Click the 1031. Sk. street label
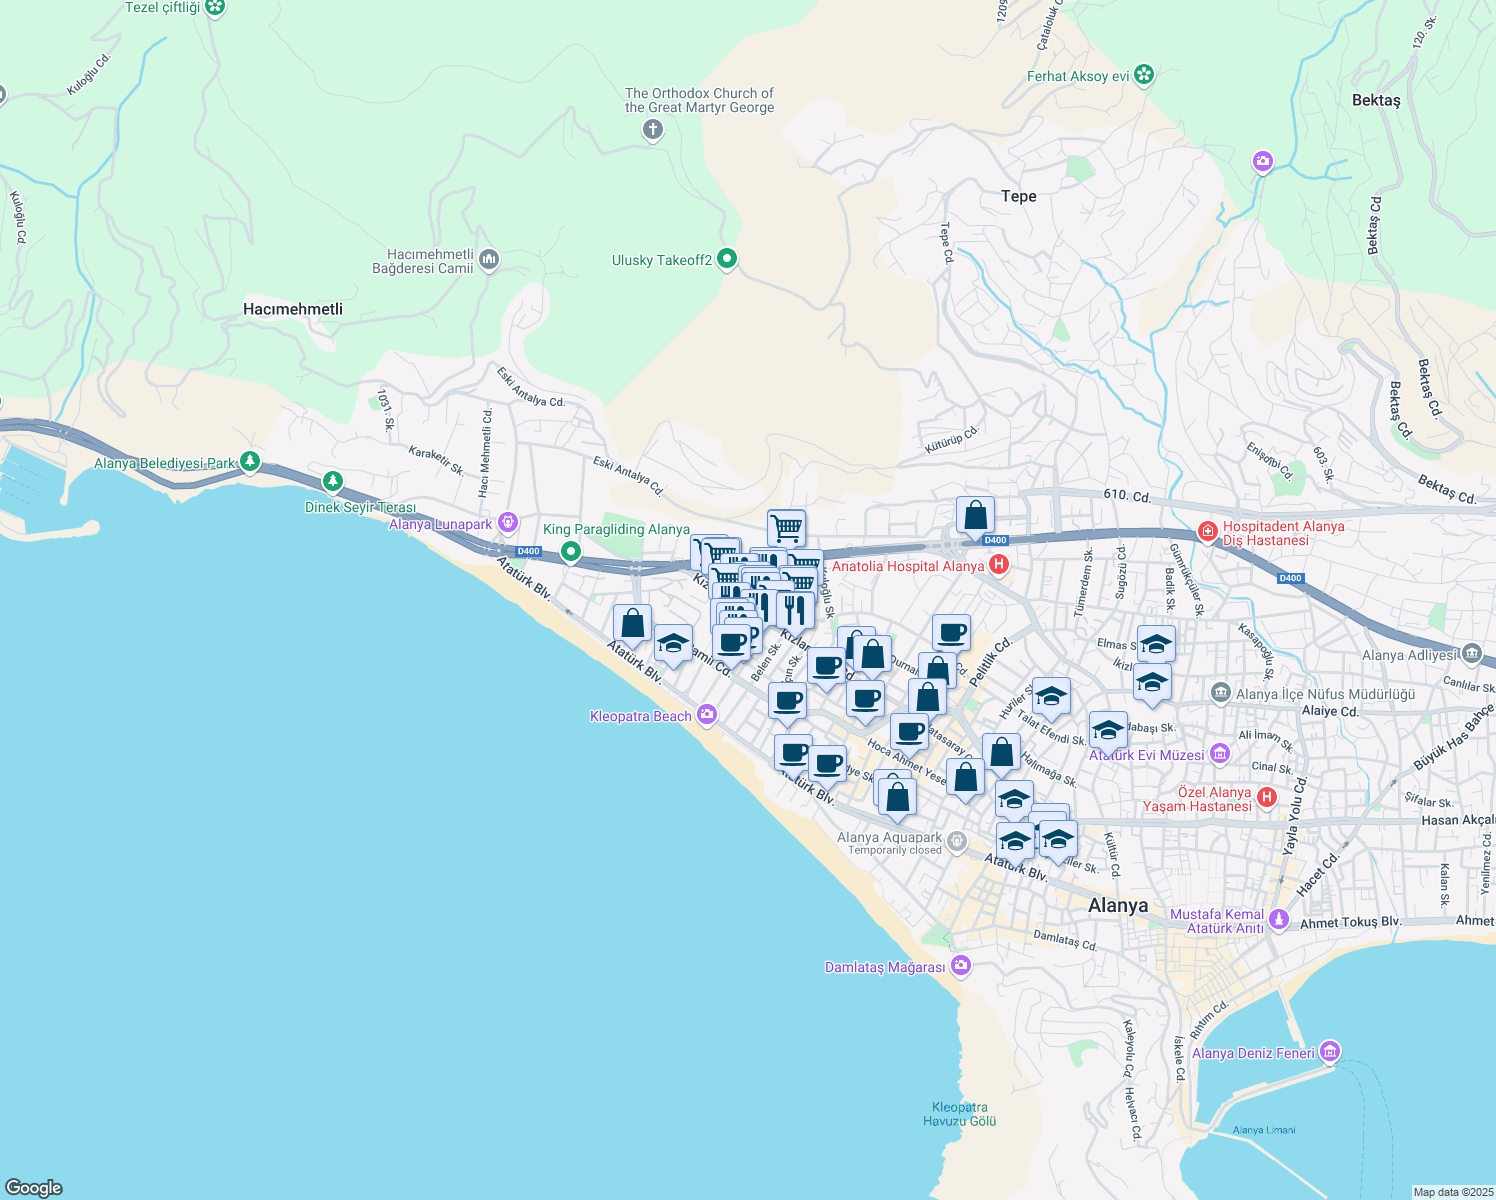The height and width of the screenshot is (1200, 1496). 385,410
